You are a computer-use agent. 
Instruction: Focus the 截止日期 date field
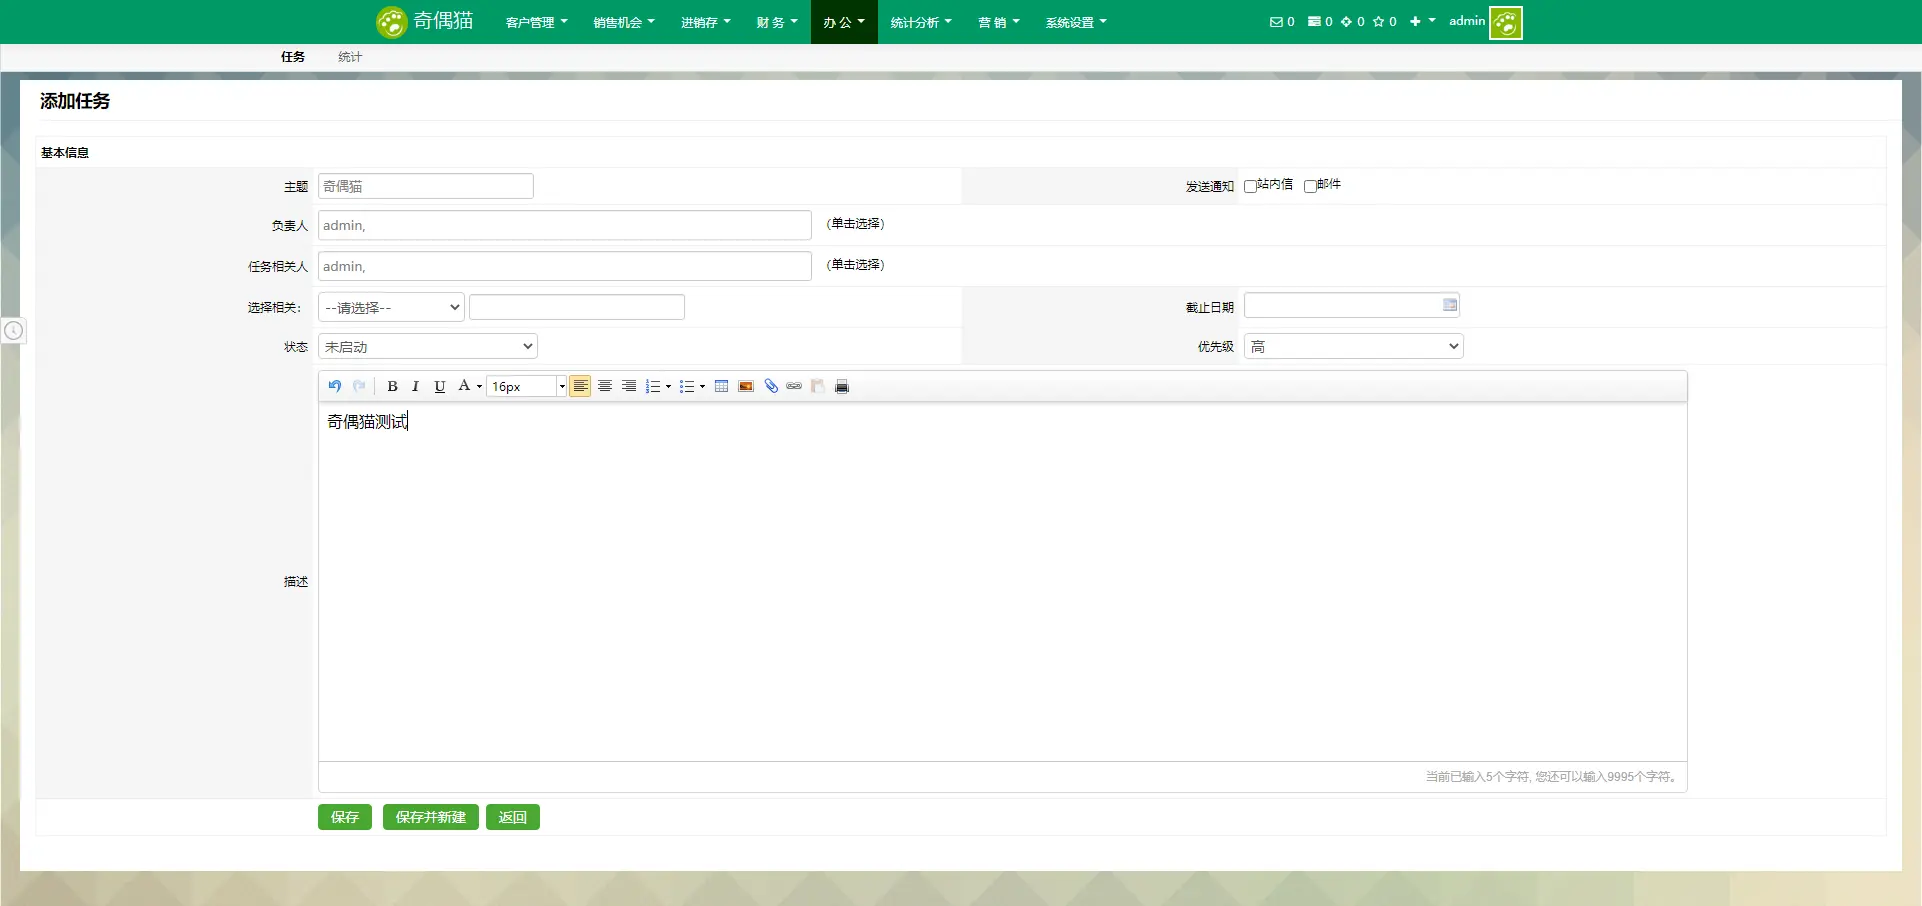[1352, 305]
